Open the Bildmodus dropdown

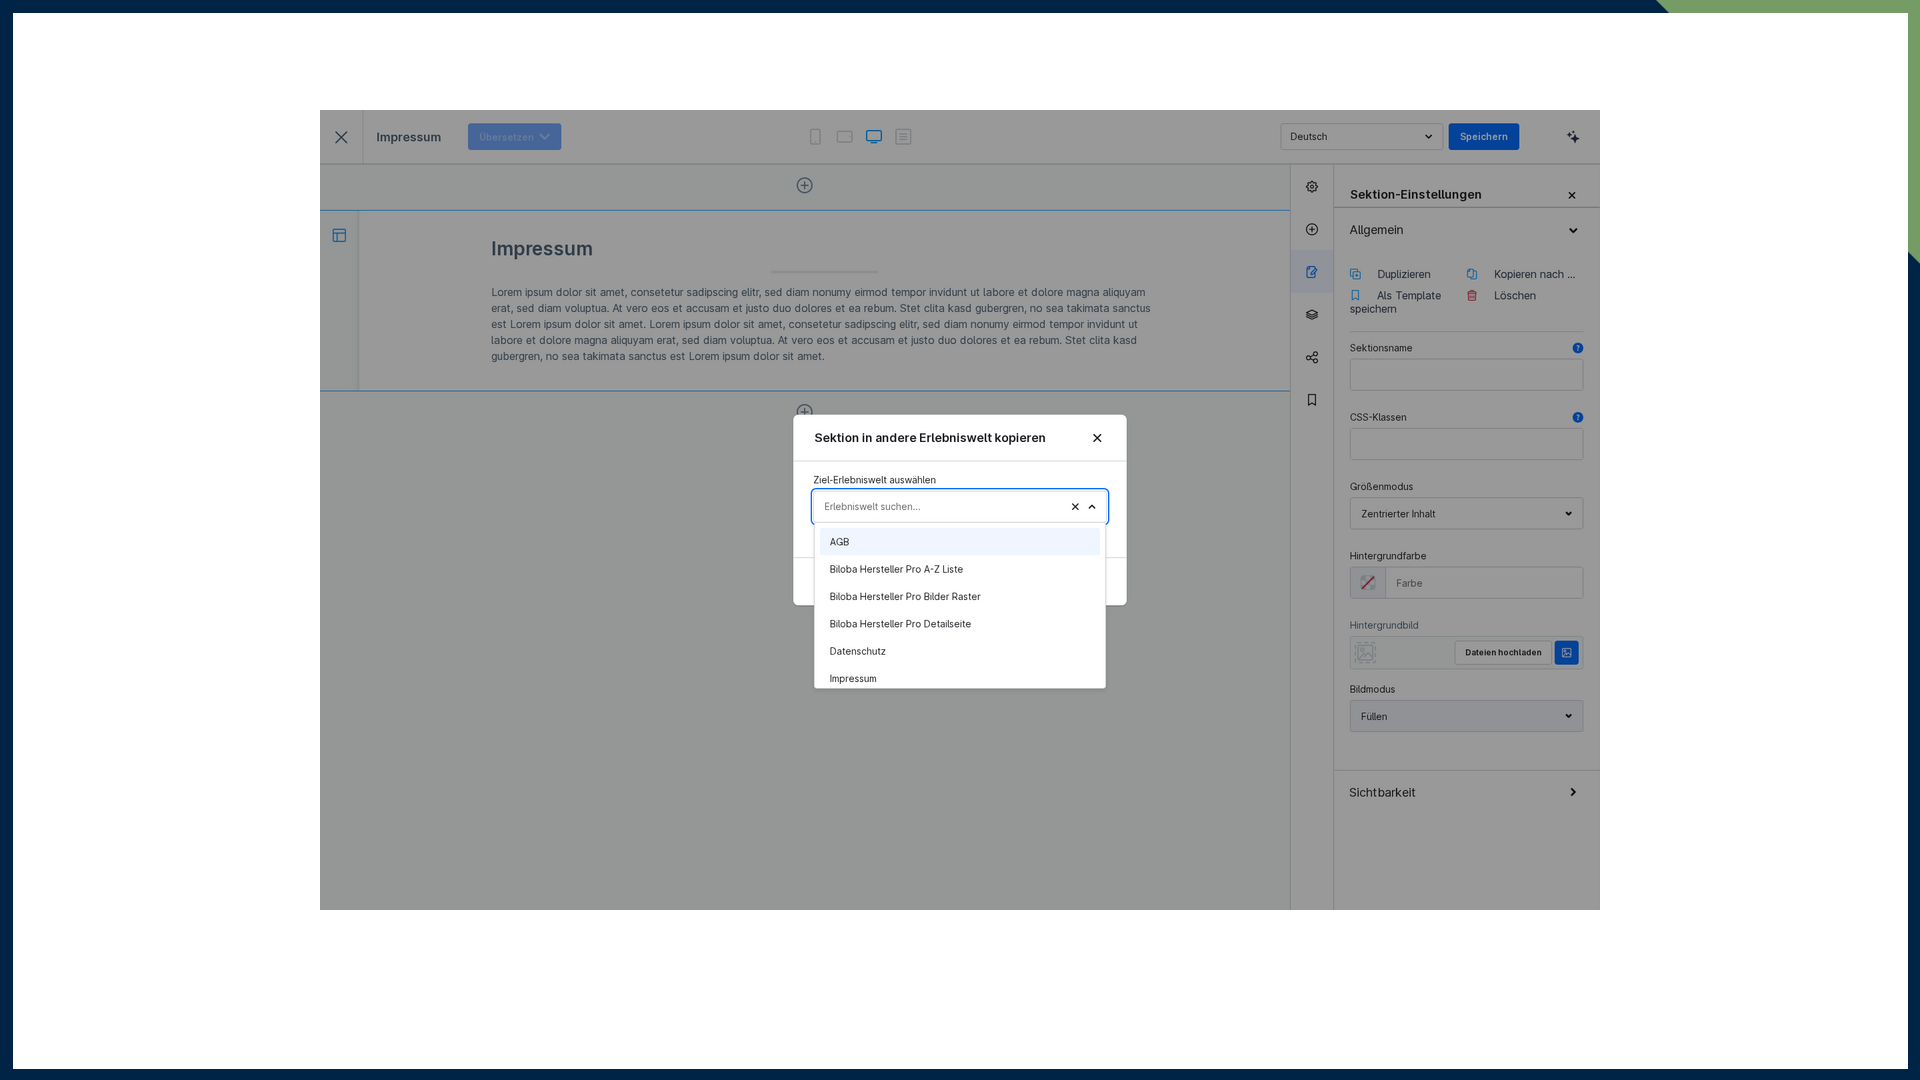point(1466,716)
